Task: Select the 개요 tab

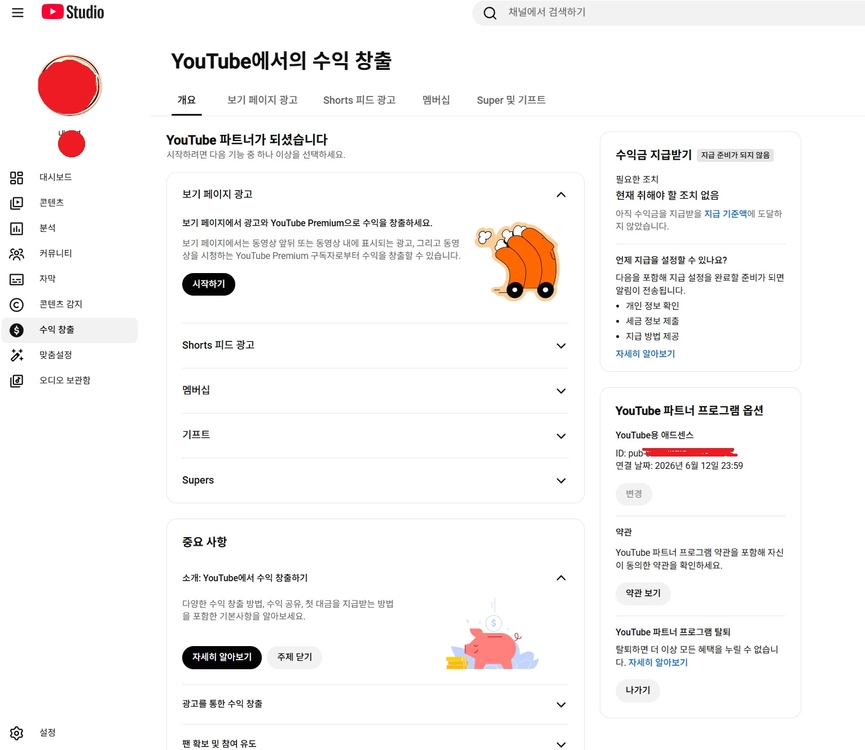Action: coord(186,100)
